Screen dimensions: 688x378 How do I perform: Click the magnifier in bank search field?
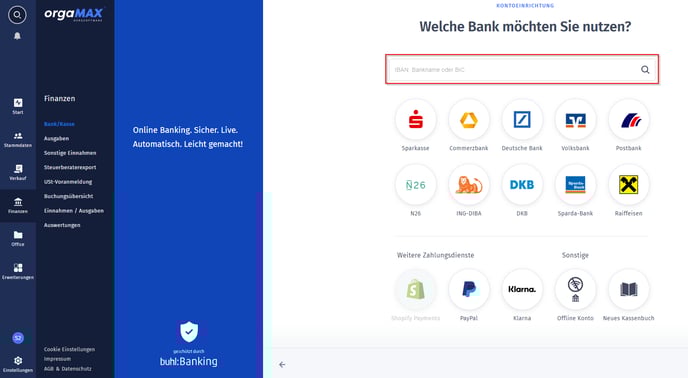click(x=645, y=69)
